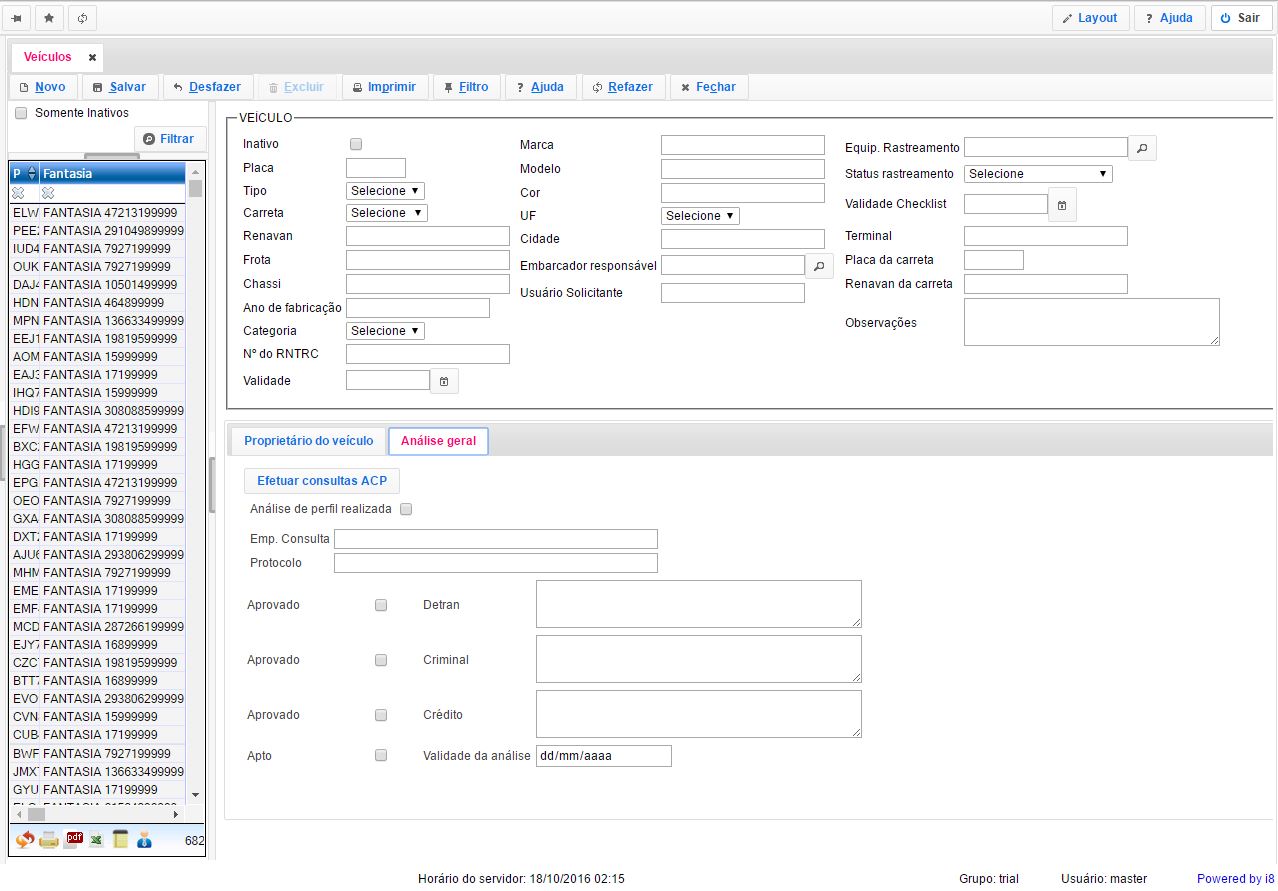The image size is (1278, 891).
Task: Click the Sair logout button
Action: pyautogui.click(x=1241, y=18)
